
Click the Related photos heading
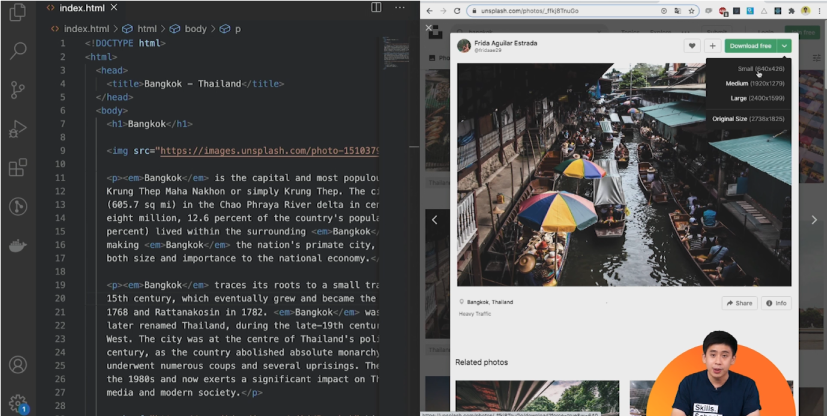tap(482, 362)
